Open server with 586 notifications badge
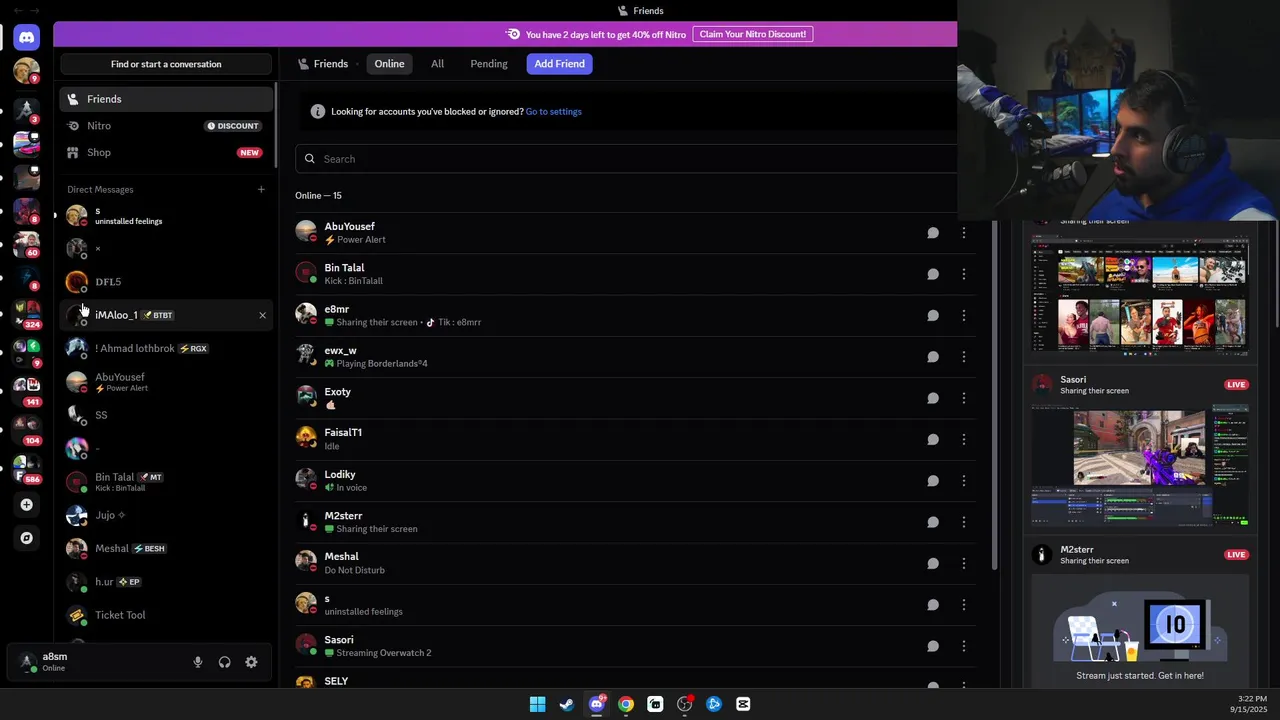The width and height of the screenshot is (1280, 720). [27, 469]
